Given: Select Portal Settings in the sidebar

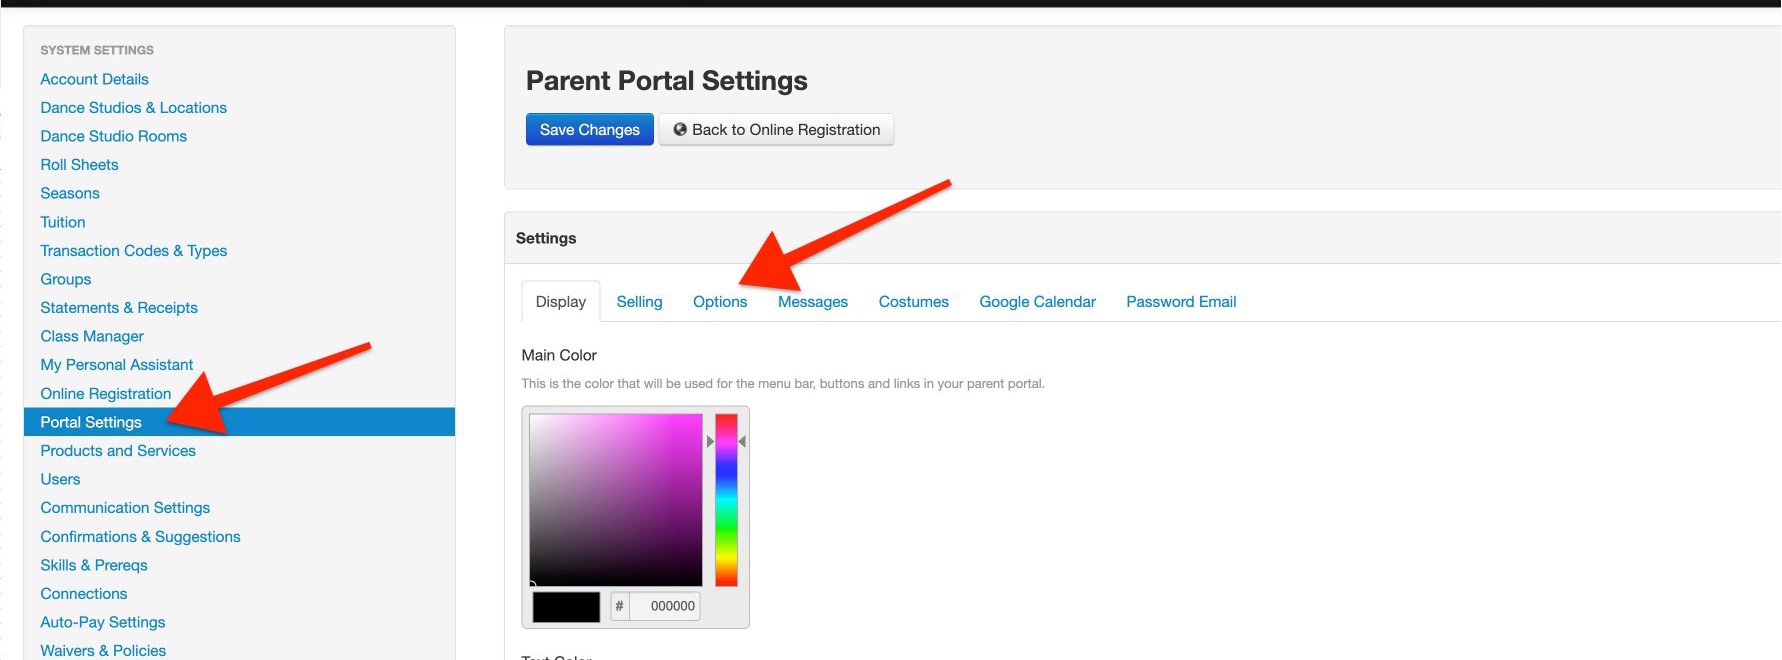Looking at the screenshot, I should [91, 422].
